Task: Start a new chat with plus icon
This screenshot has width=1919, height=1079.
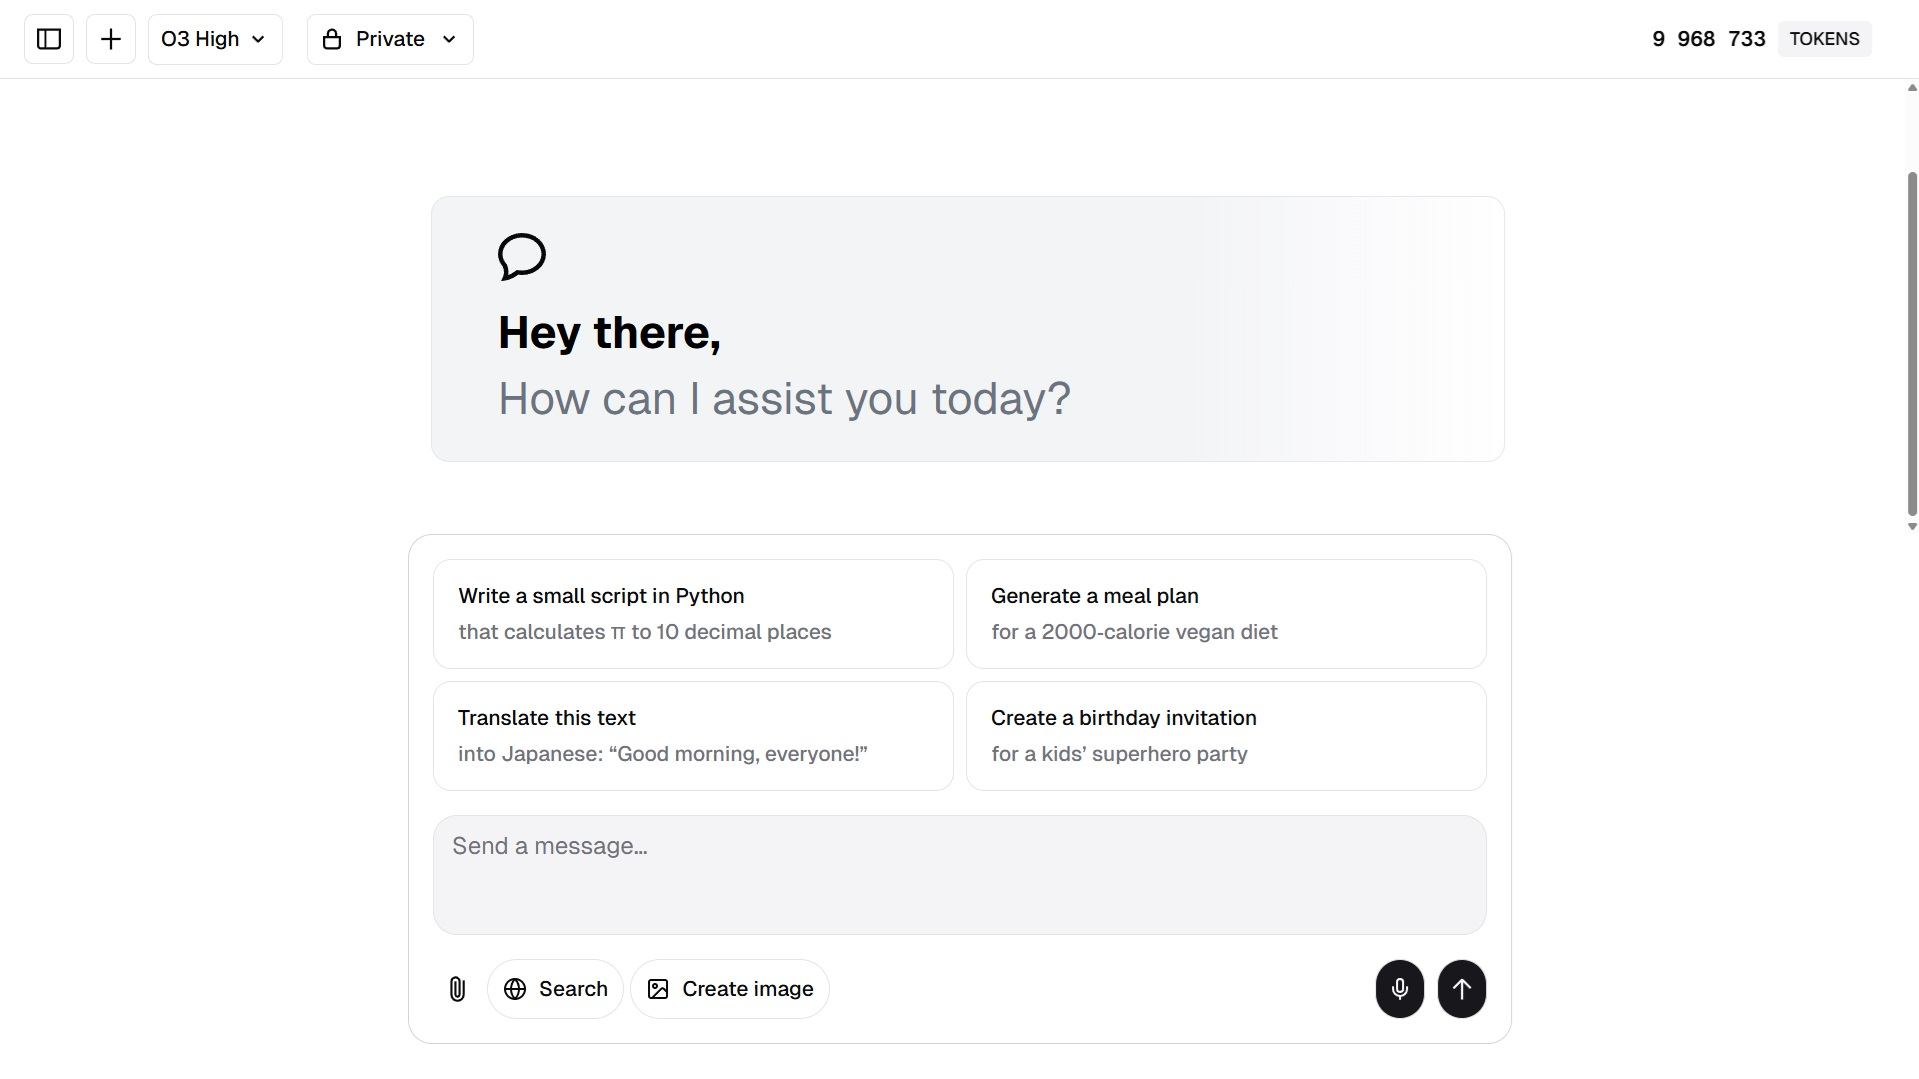Action: pos(111,39)
